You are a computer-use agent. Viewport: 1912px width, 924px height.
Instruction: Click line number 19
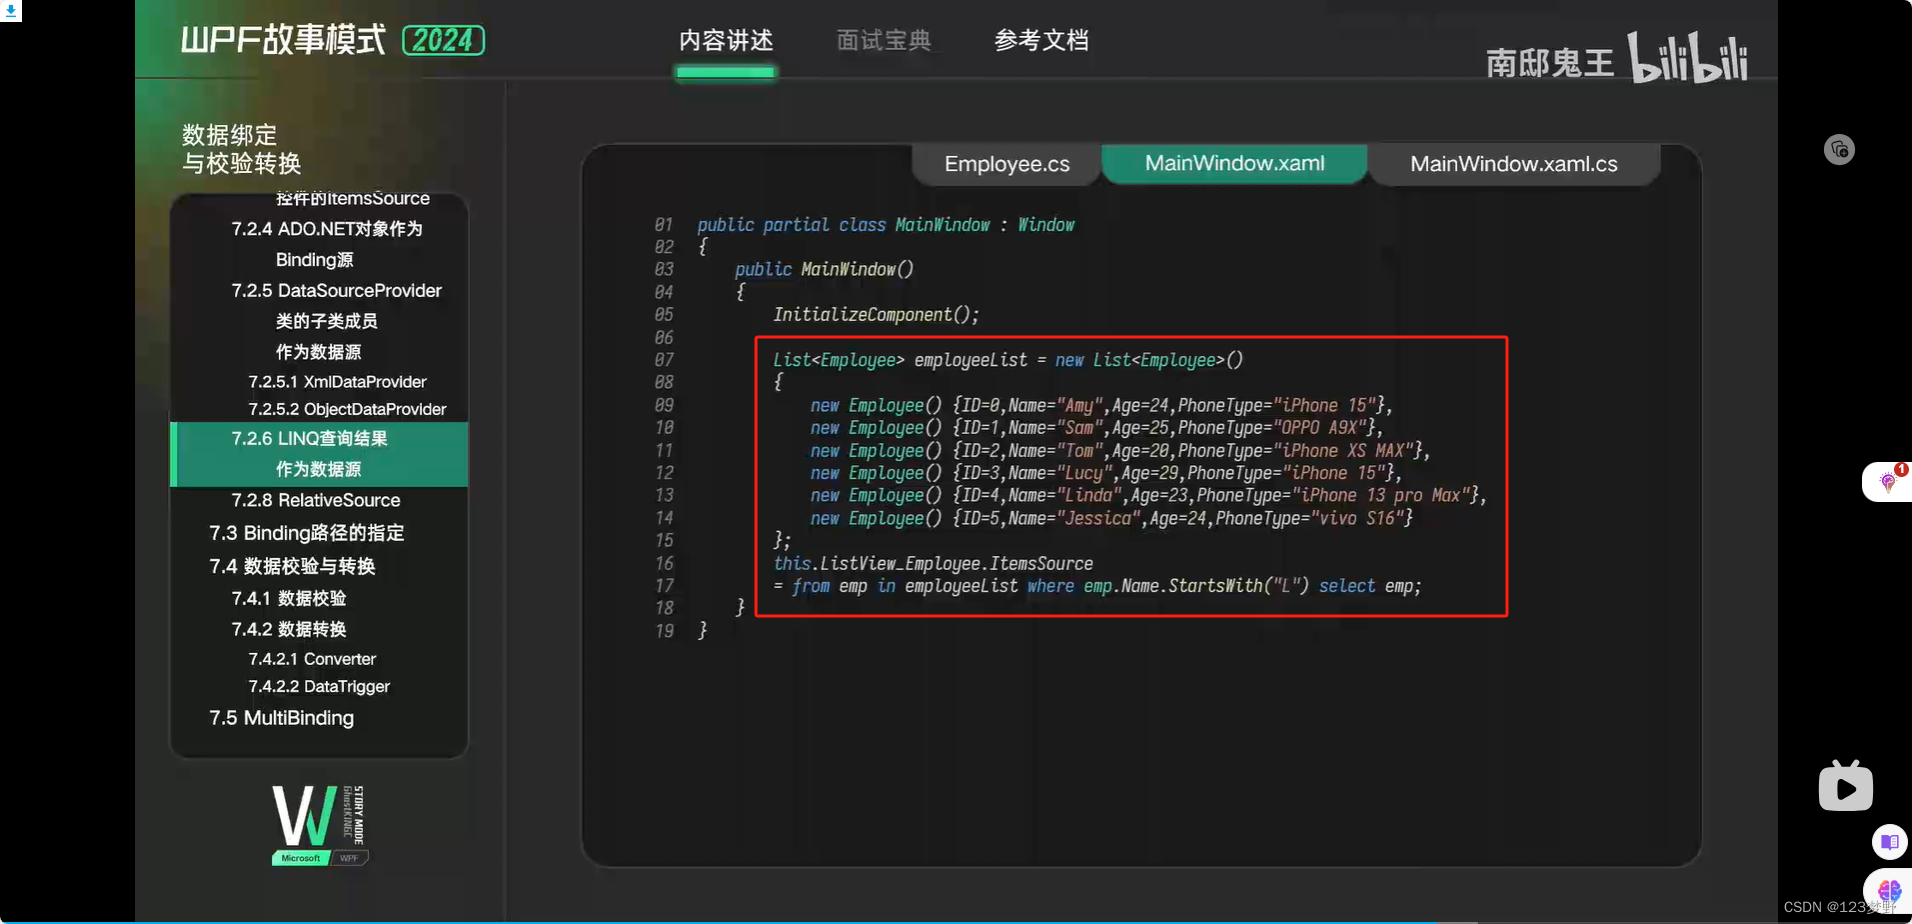point(664,631)
